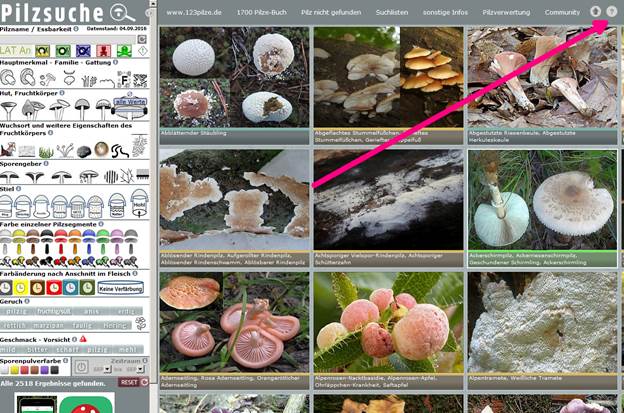This screenshot has width=624, height=413.
Task: Toggle the 'Hering' smell tag
Action: click(115, 325)
